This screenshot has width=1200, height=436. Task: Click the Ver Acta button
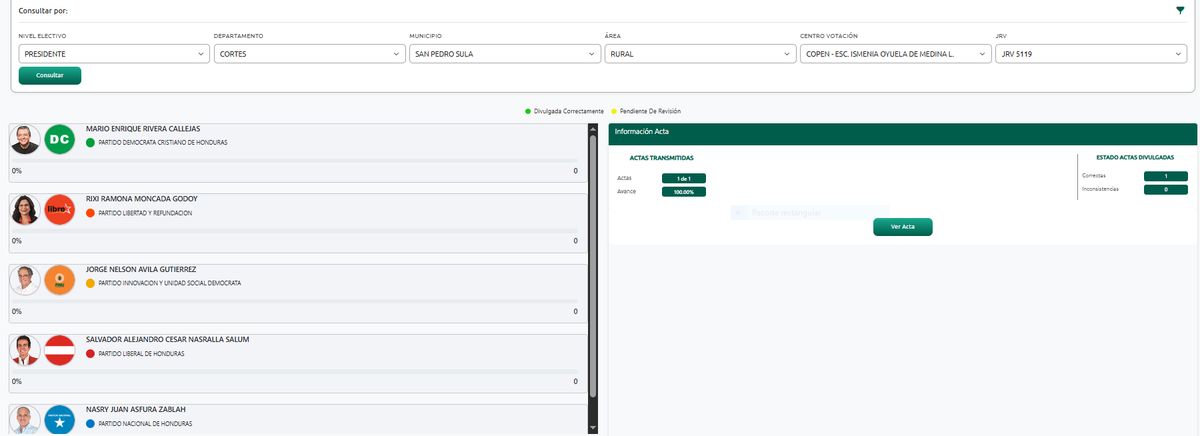point(903,227)
